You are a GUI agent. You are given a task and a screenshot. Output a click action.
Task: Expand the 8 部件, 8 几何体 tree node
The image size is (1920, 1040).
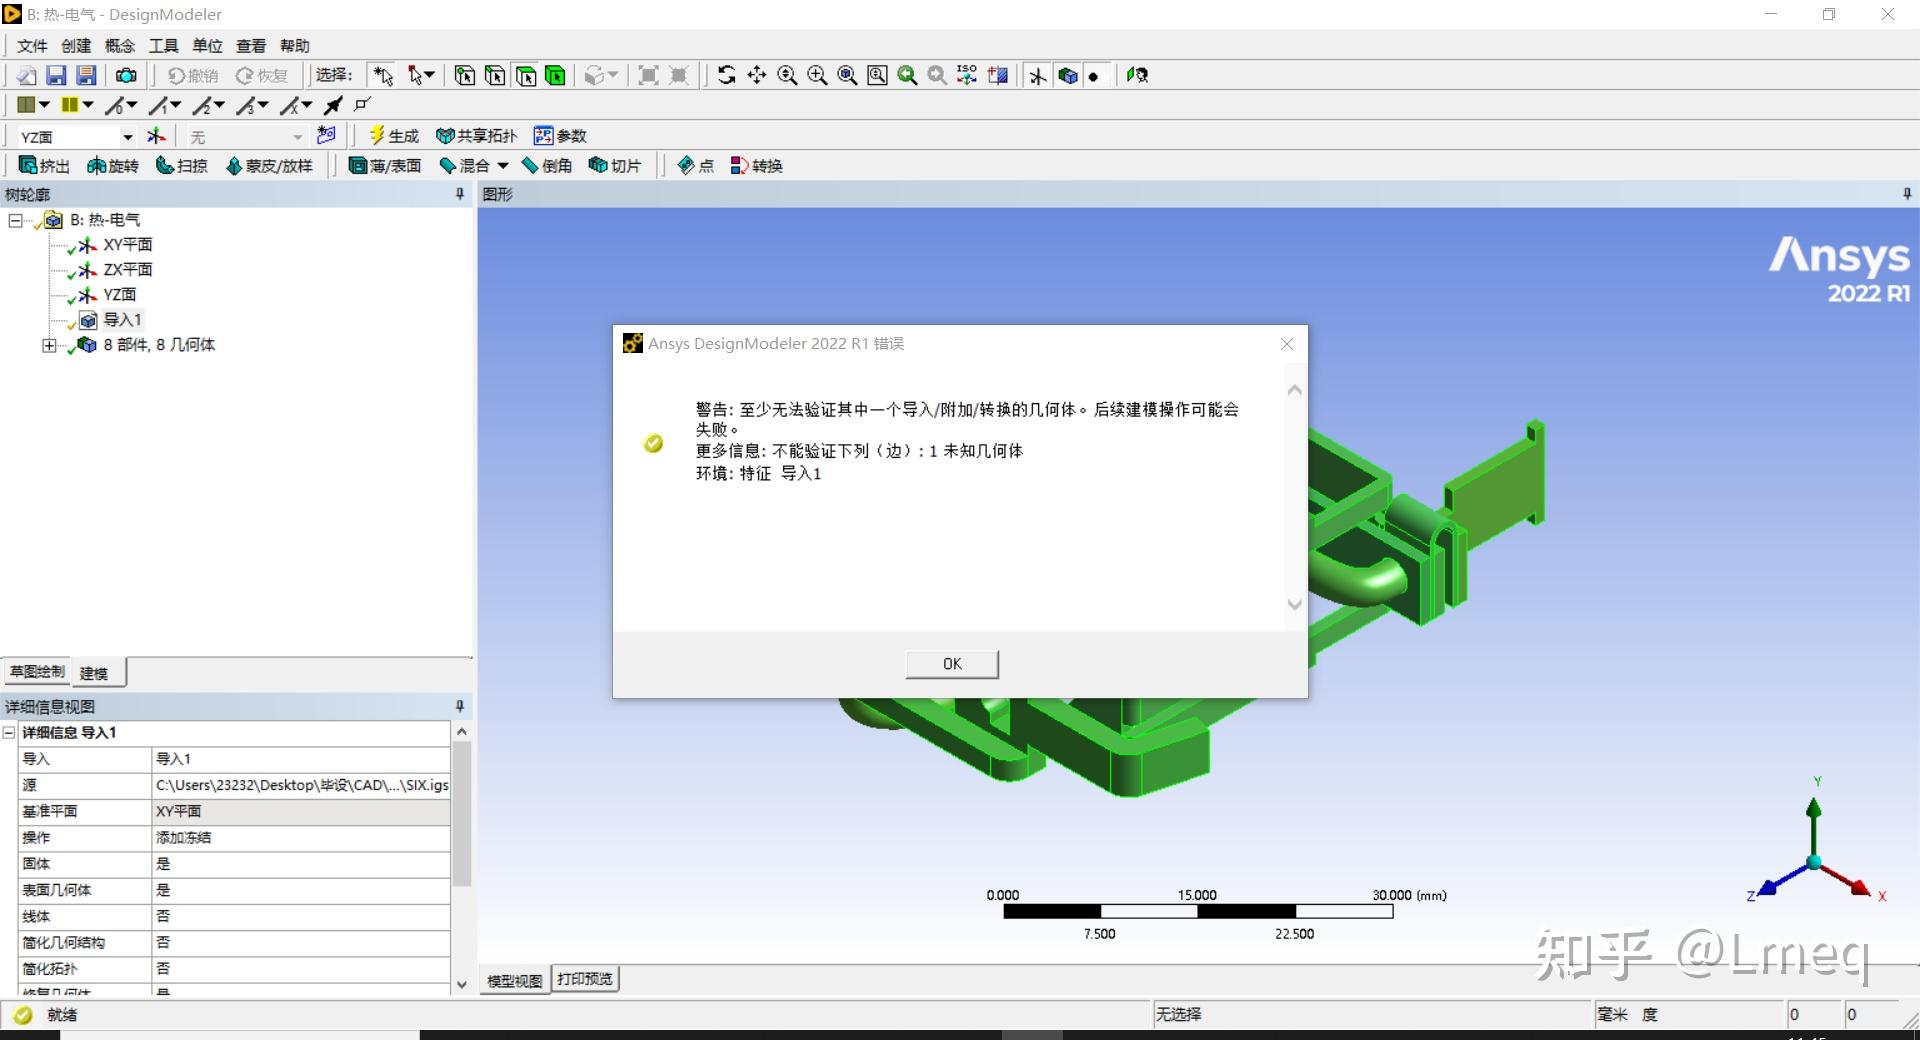pos(48,345)
